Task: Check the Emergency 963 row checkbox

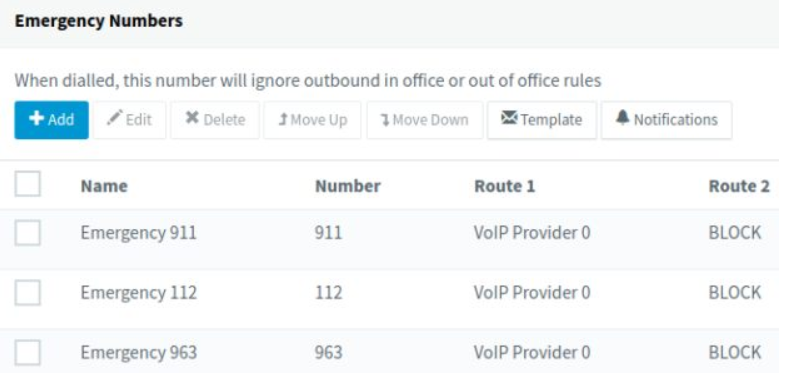Action: click(28, 353)
